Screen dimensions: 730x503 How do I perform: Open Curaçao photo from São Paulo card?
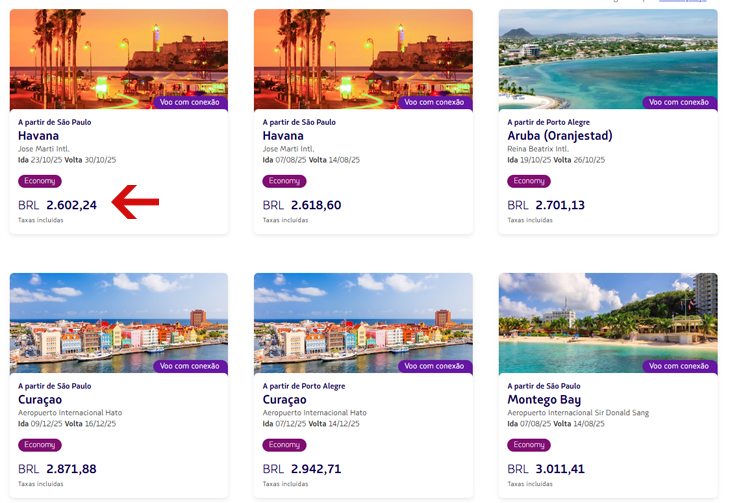[x=119, y=323]
